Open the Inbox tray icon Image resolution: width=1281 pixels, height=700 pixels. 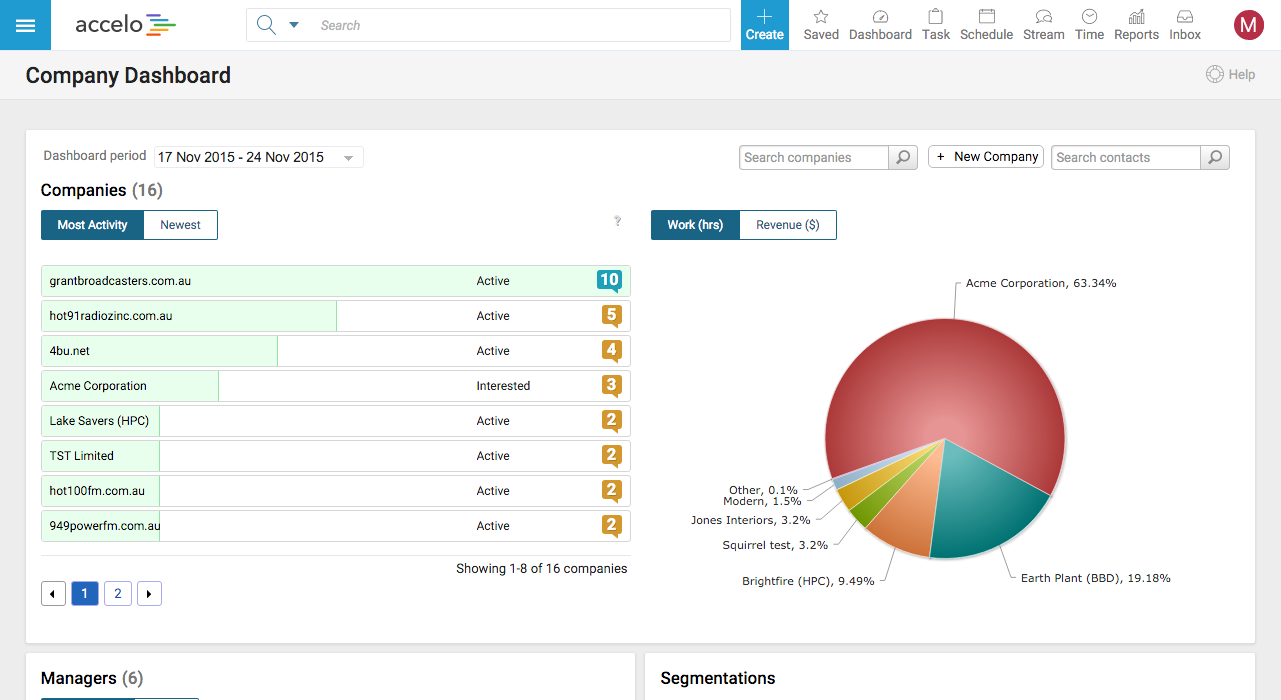(x=1185, y=17)
